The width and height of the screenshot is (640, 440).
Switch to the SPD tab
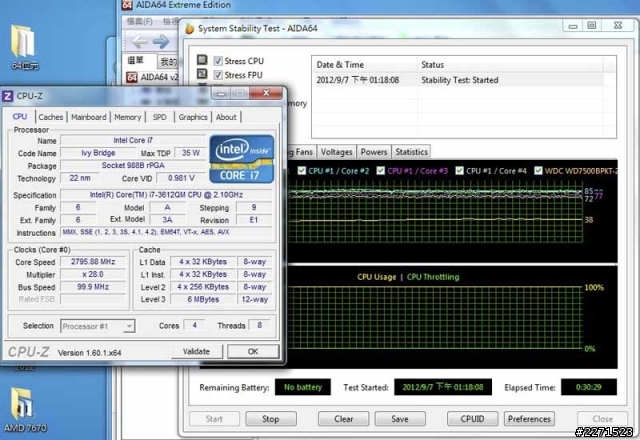point(160,117)
